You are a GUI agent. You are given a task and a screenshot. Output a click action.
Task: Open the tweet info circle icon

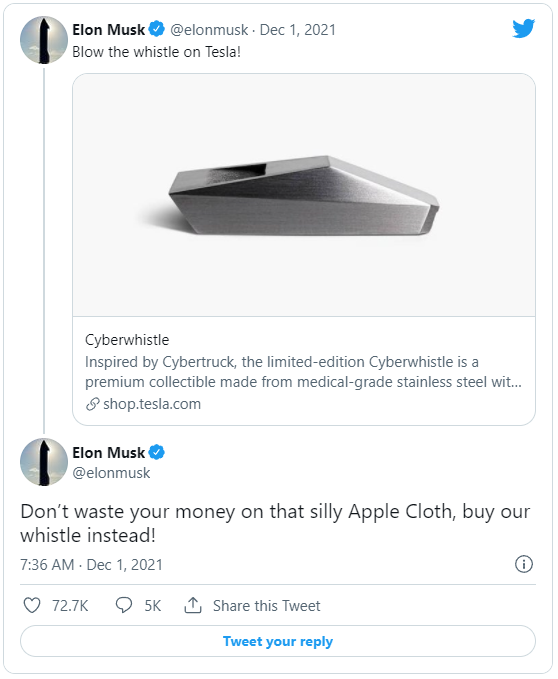point(524,564)
